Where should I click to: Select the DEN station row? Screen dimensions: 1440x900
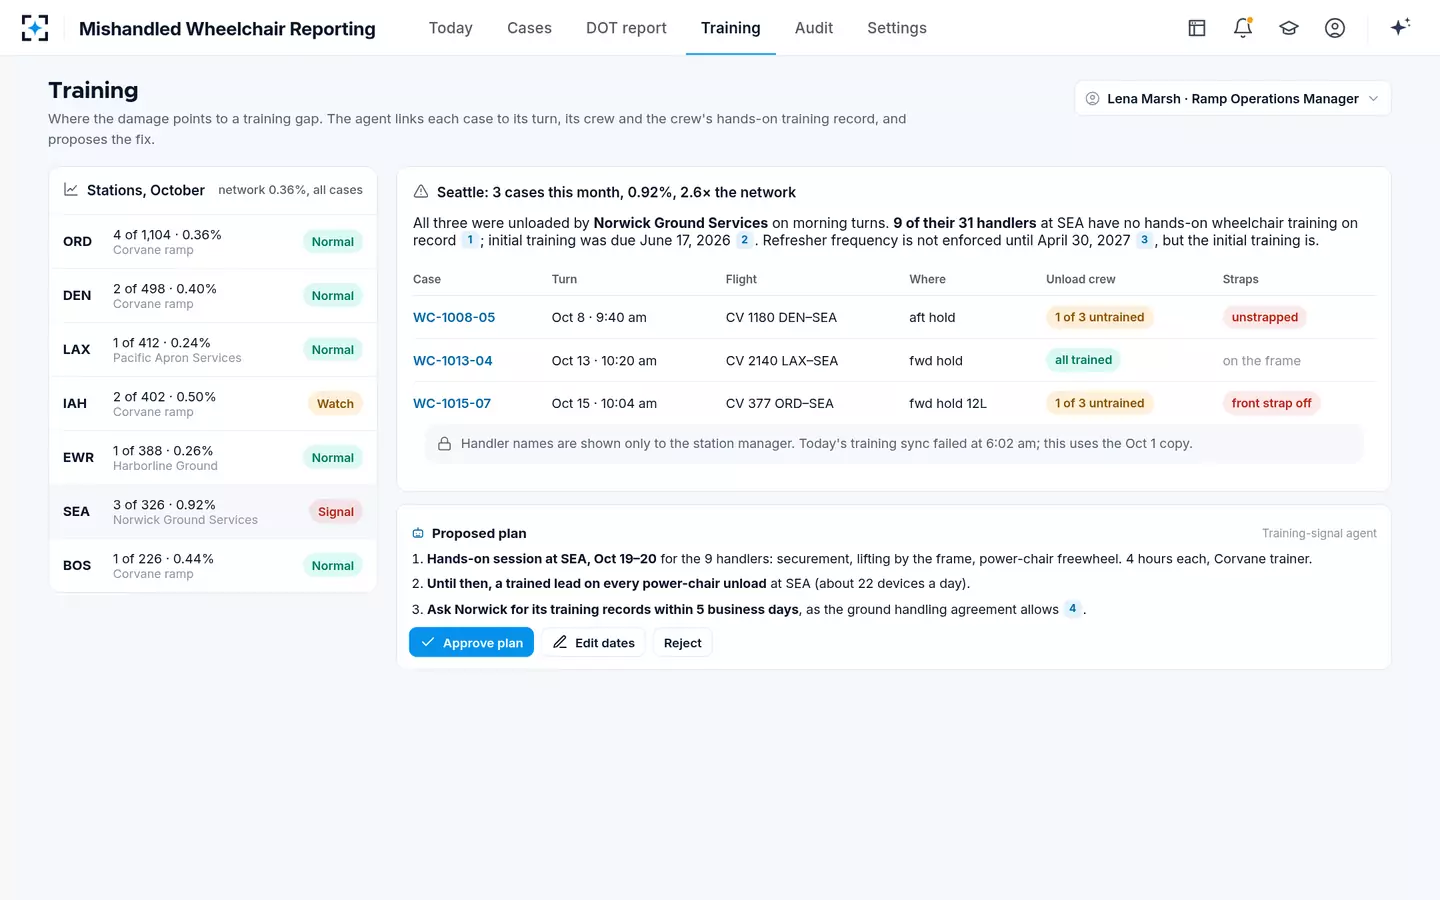(213, 296)
